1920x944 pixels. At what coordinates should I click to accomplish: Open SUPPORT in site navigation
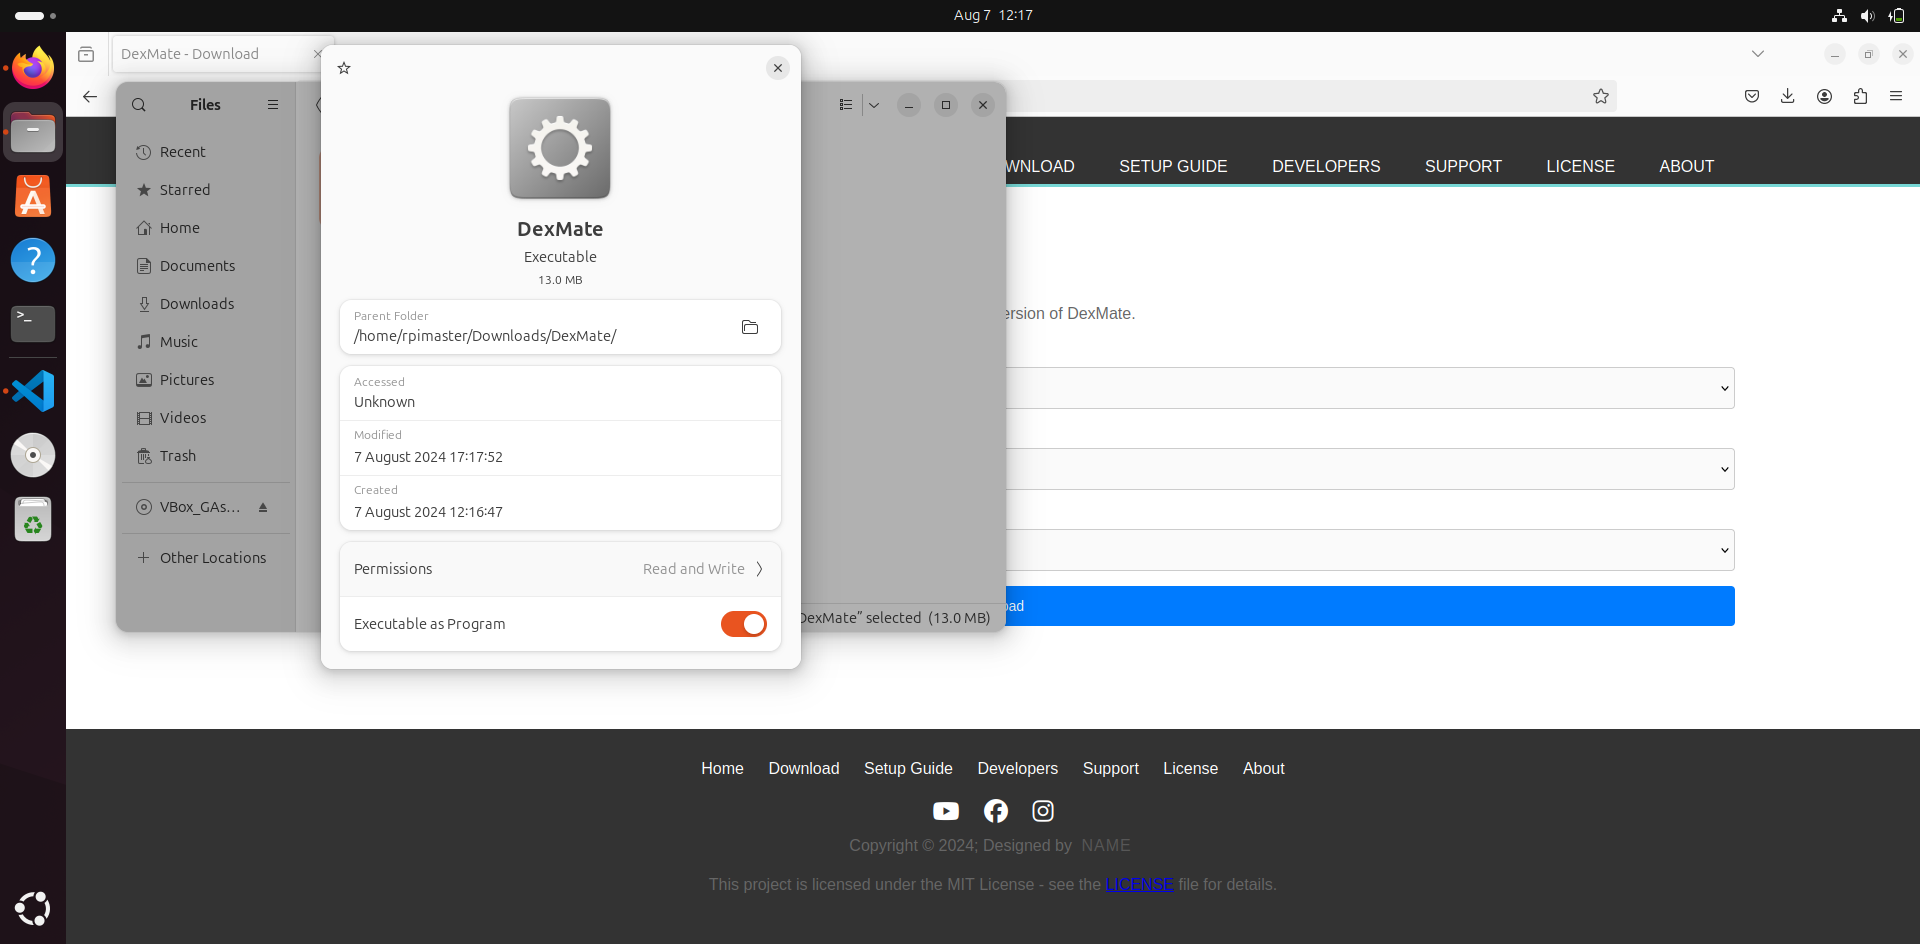pyautogui.click(x=1463, y=166)
